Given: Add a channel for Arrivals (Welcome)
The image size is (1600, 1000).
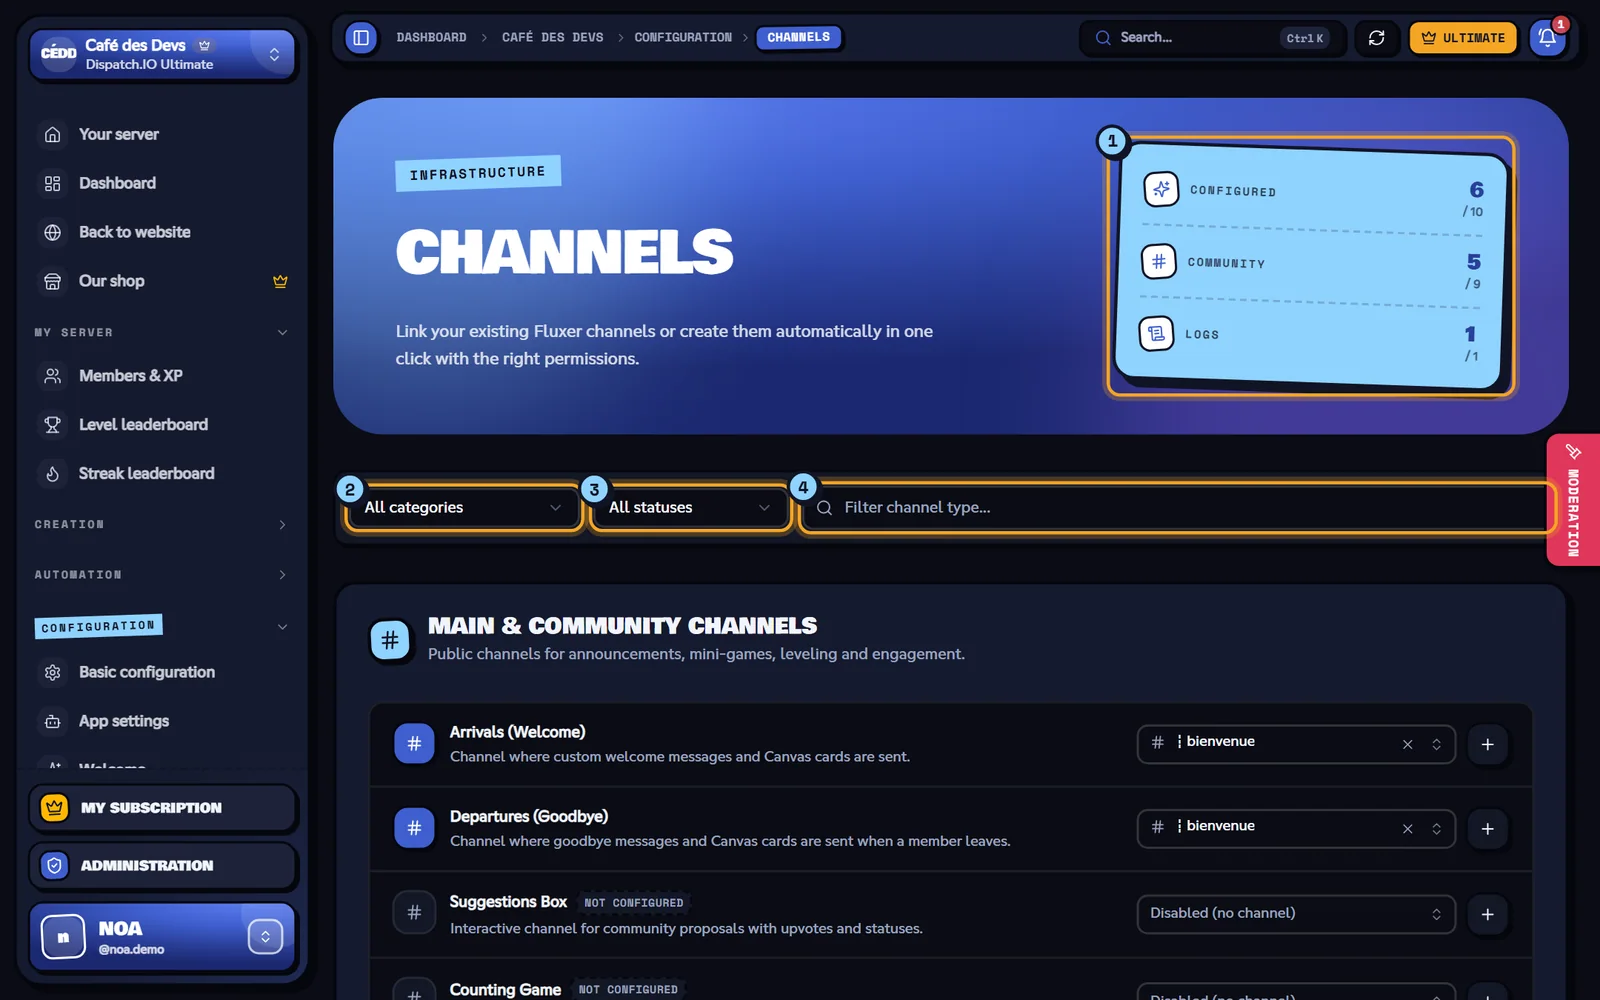Looking at the screenshot, I should coord(1487,745).
